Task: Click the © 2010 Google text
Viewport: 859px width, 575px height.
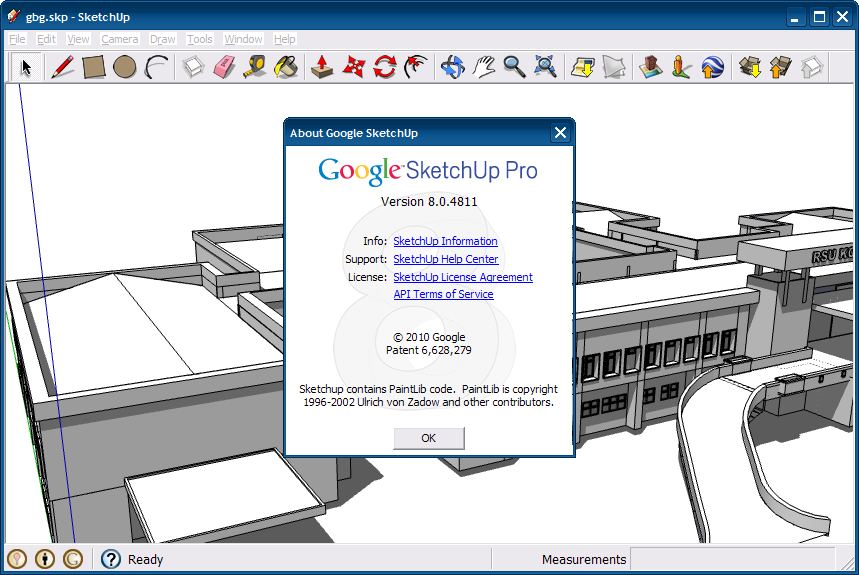Action: (429, 337)
